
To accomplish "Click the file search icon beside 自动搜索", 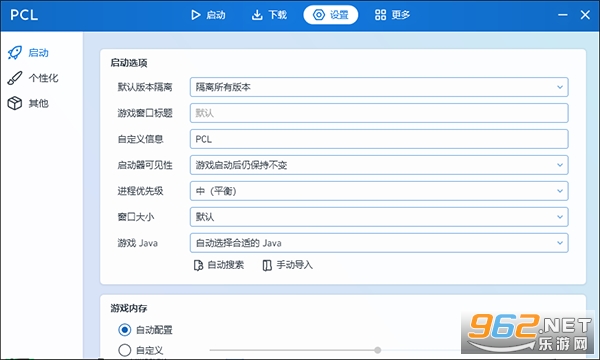I will (x=198, y=265).
